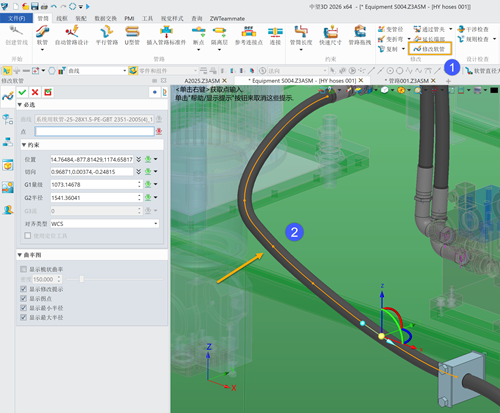Collapse the 约束 section expander
Screen dimensions: 500x413
tap(24, 145)
